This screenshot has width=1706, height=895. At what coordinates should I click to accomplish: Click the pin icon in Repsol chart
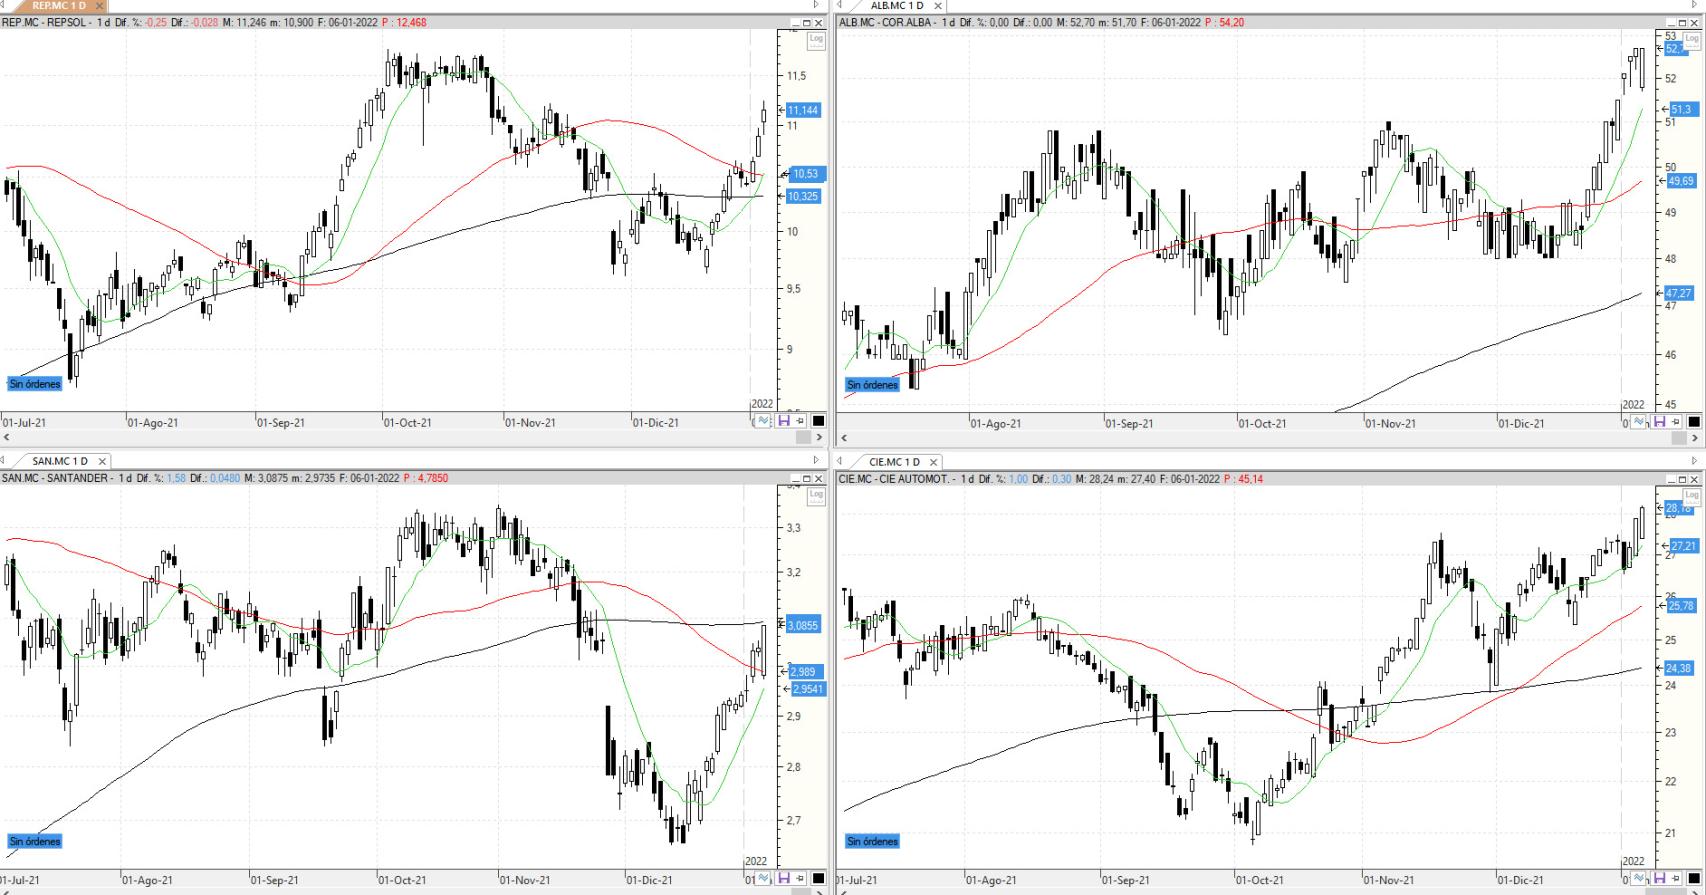(800, 421)
